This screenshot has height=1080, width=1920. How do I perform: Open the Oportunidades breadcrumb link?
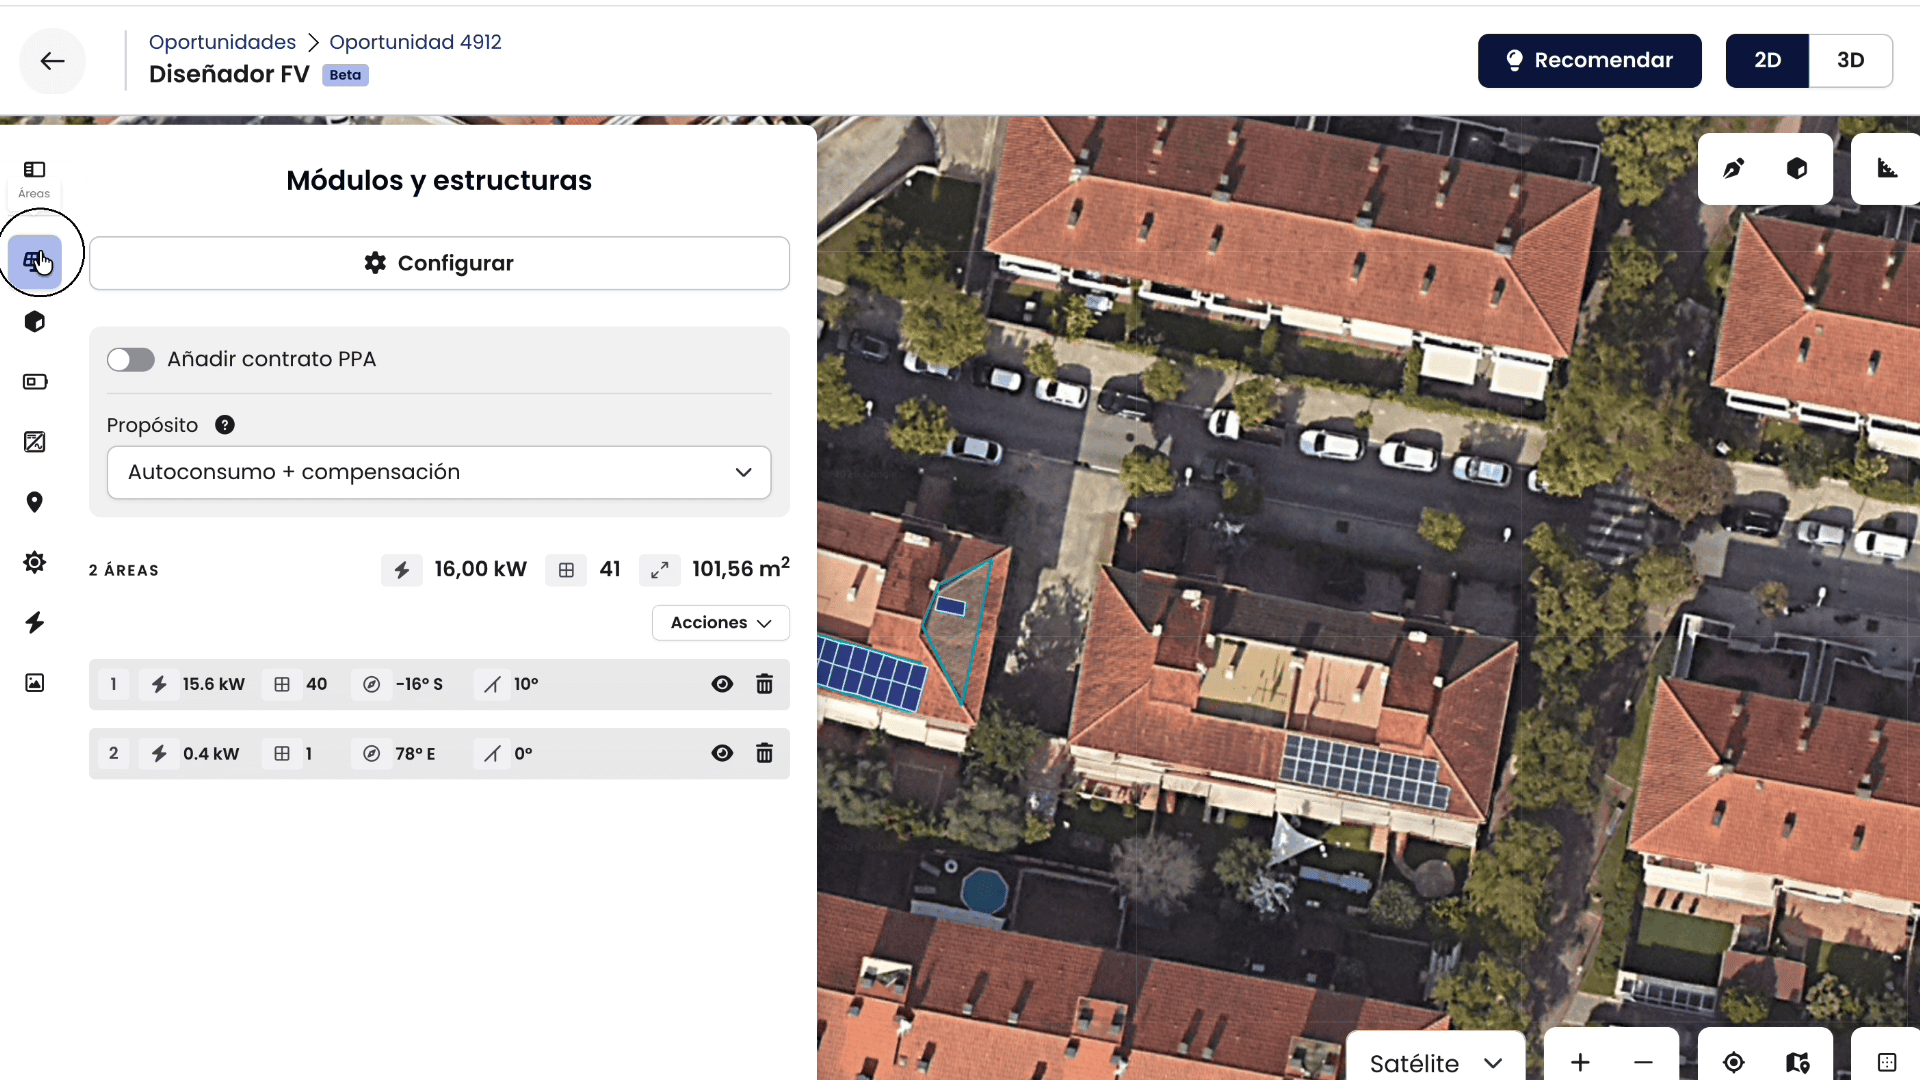[x=222, y=42]
